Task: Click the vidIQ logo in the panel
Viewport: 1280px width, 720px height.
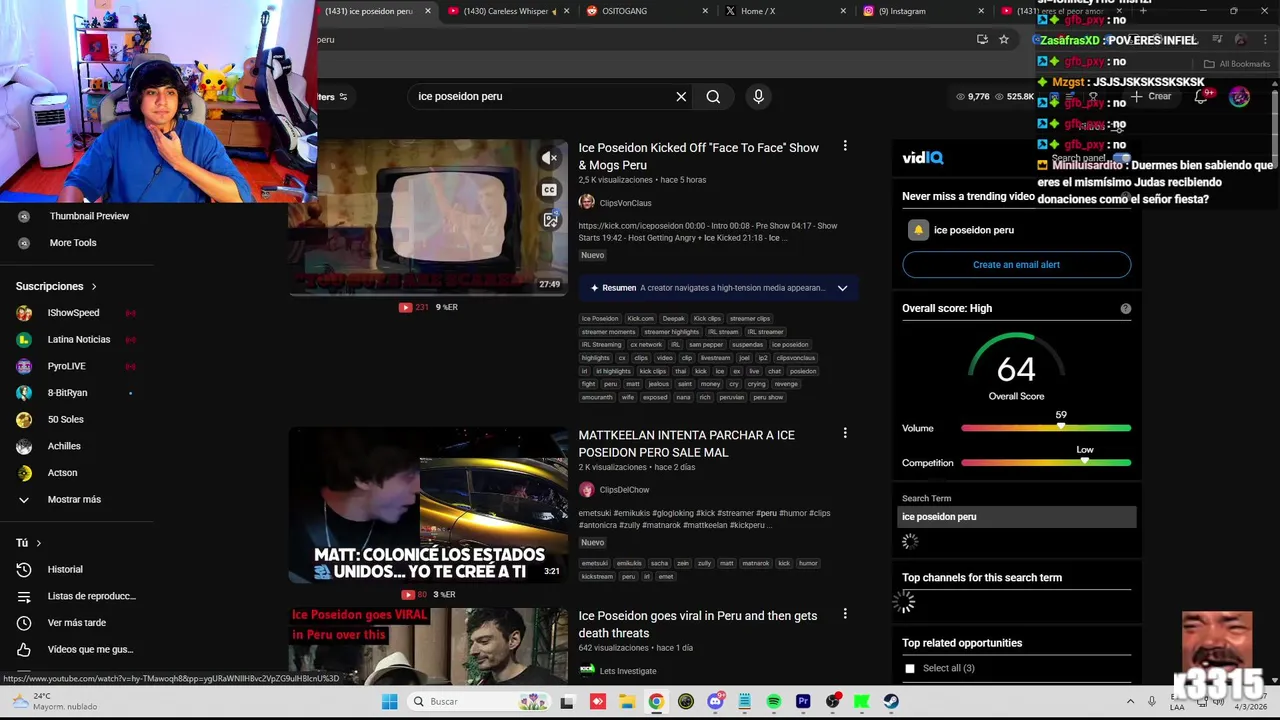Action: [x=922, y=158]
